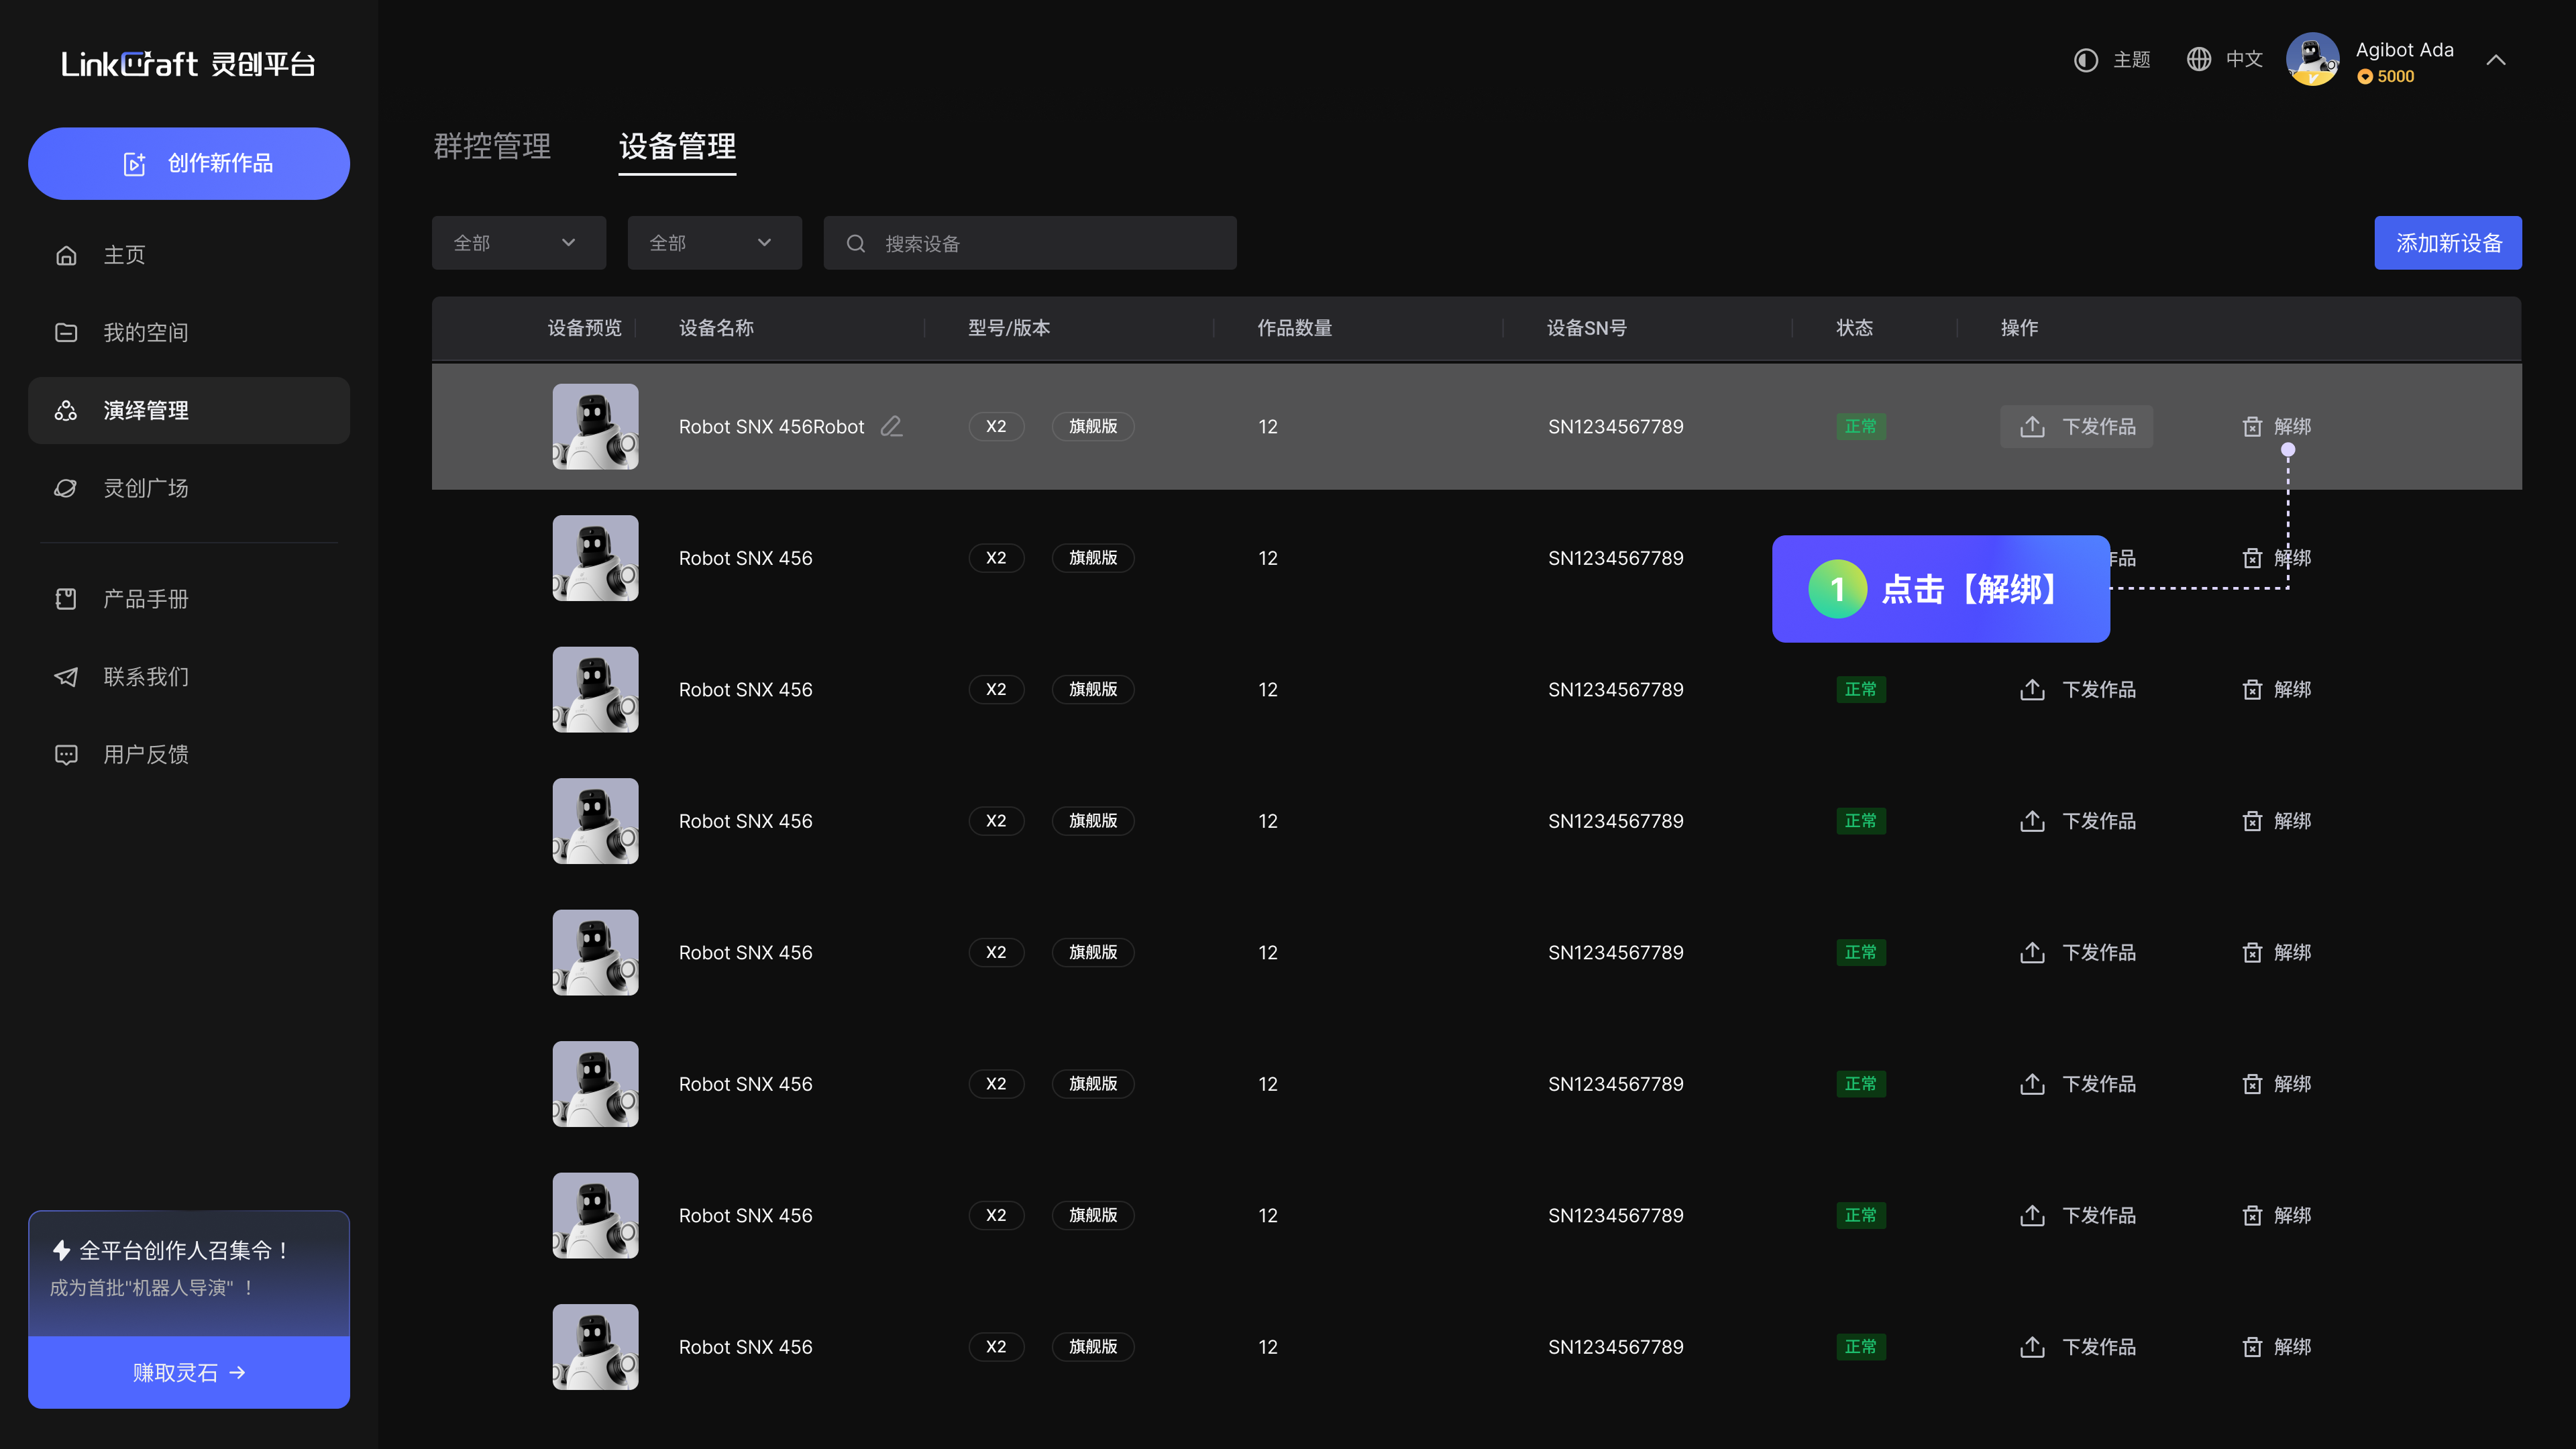
Task: Click 下发作品 on the first device row
Action: pos(2077,426)
